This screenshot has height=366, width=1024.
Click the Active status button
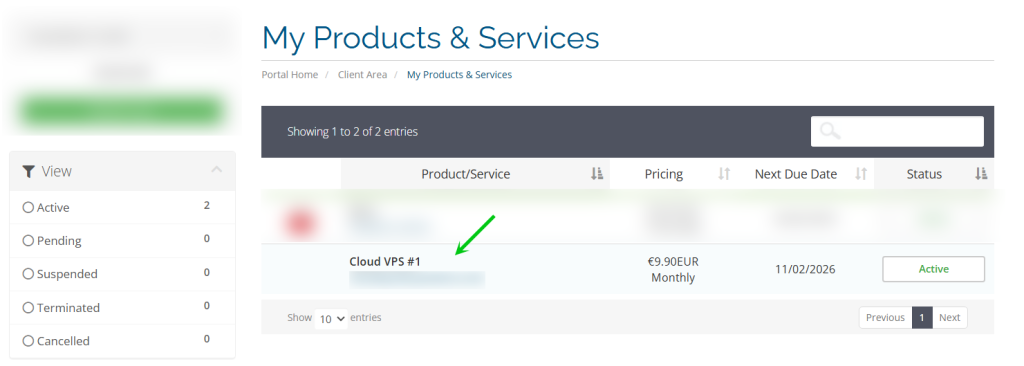click(933, 269)
